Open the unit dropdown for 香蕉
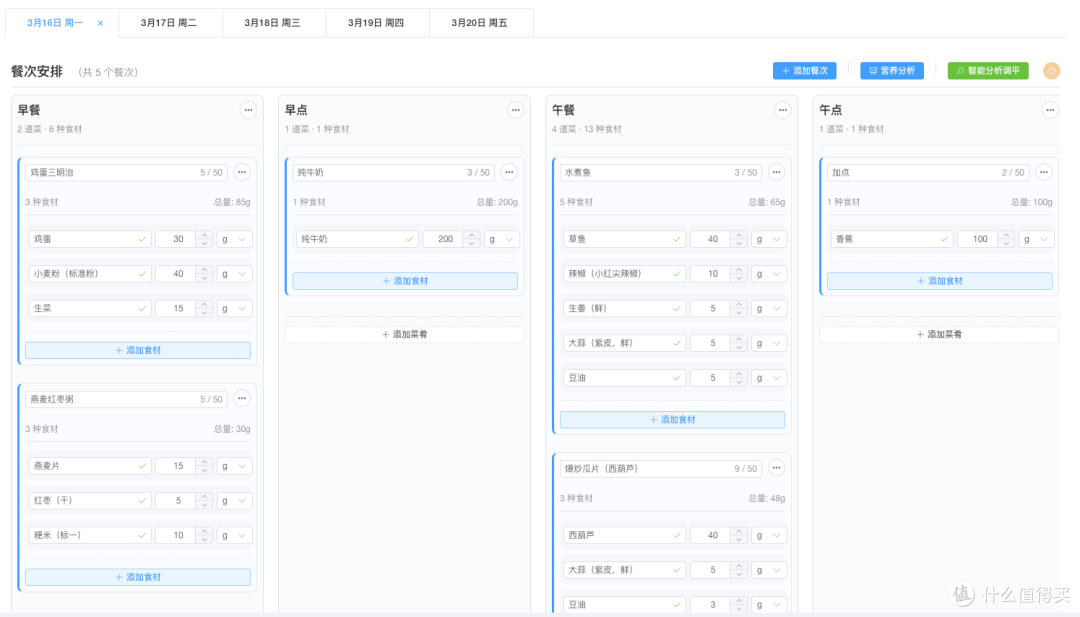1080x617 pixels. [1035, 239]
